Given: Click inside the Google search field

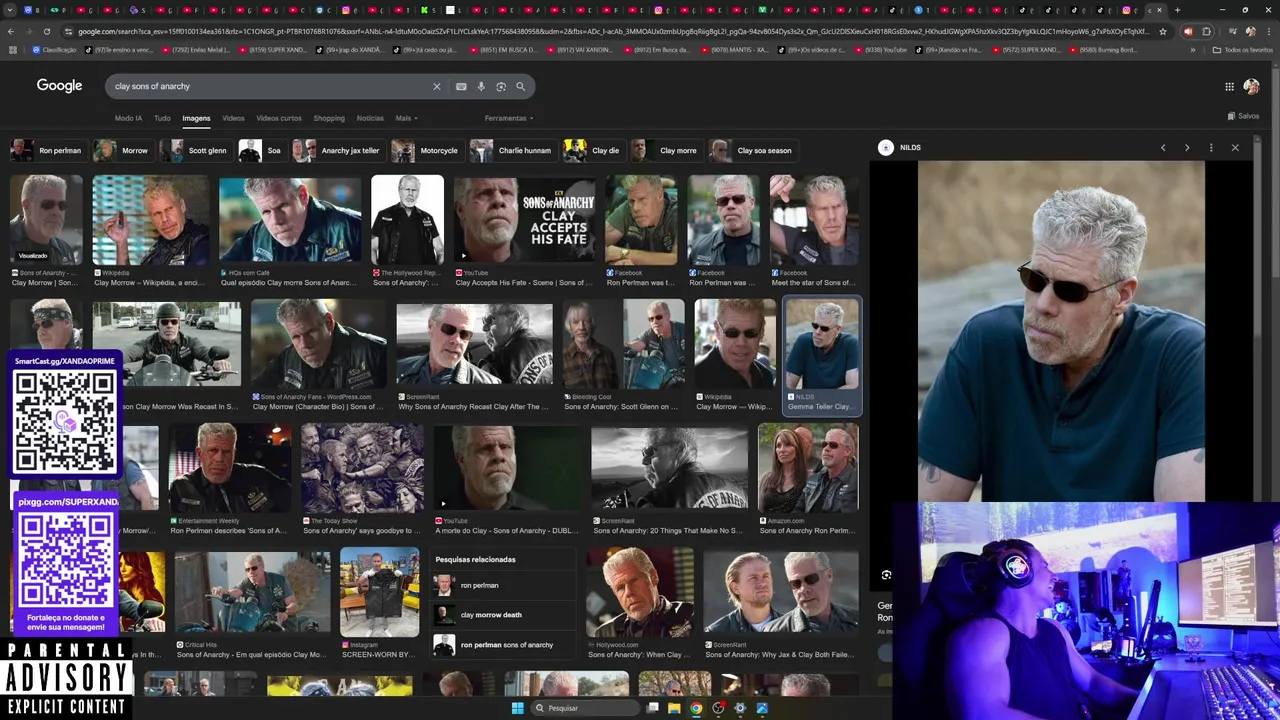Looking at the screenshot, I should point(270,86).
